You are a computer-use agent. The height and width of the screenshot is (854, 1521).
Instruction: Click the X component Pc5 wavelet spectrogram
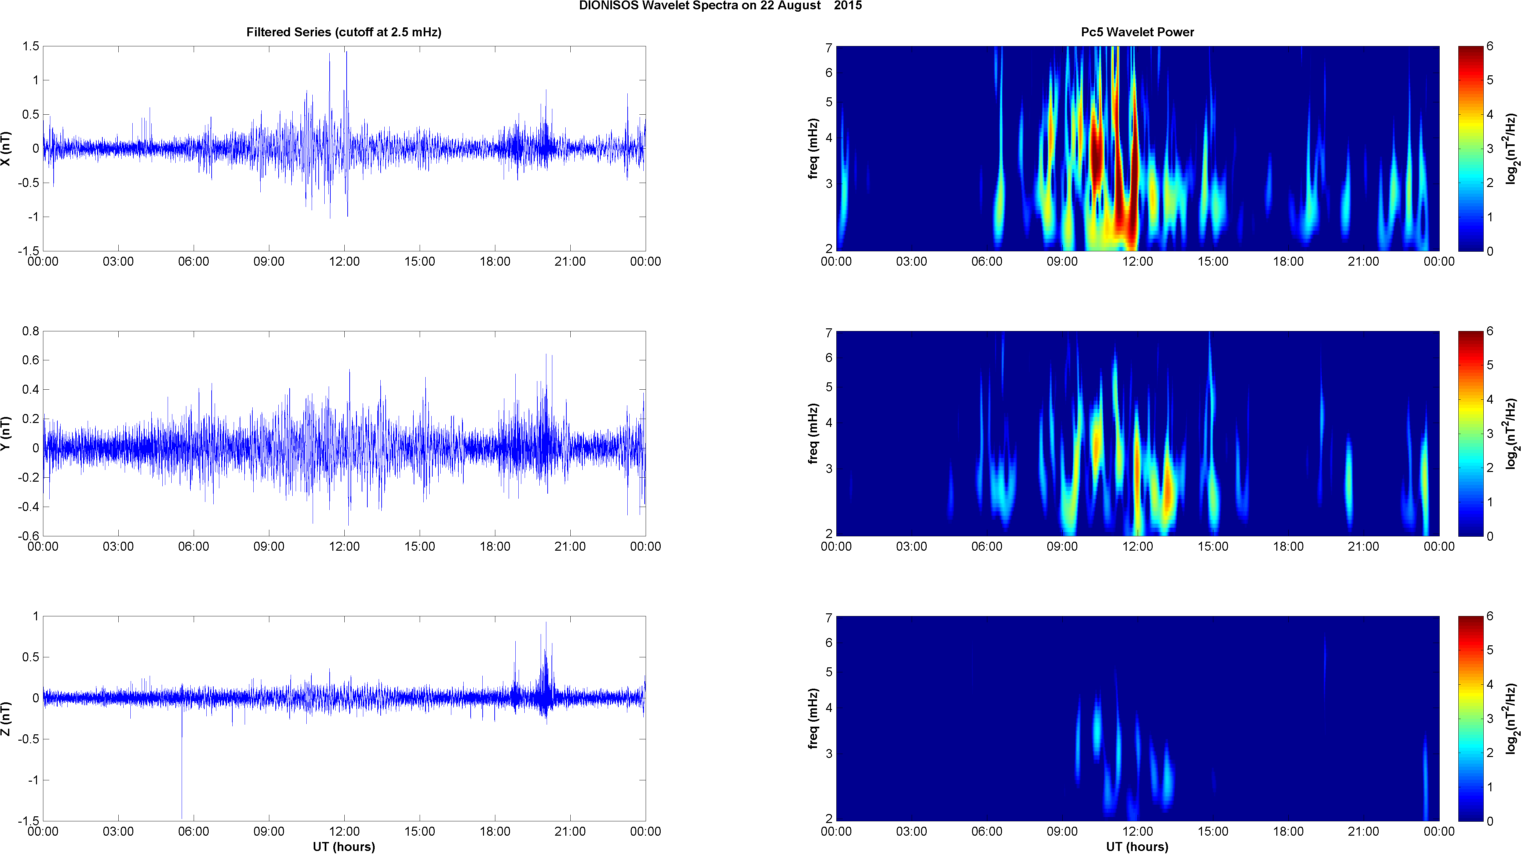click(x=1137, y=149)
